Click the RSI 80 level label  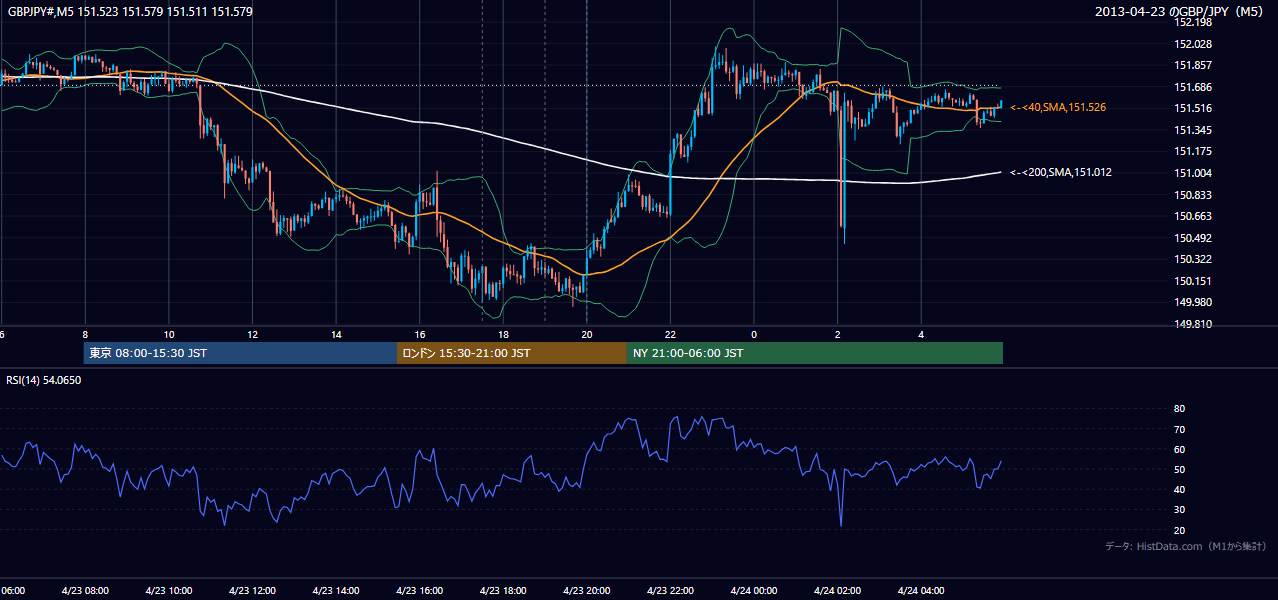point(1179,409)
